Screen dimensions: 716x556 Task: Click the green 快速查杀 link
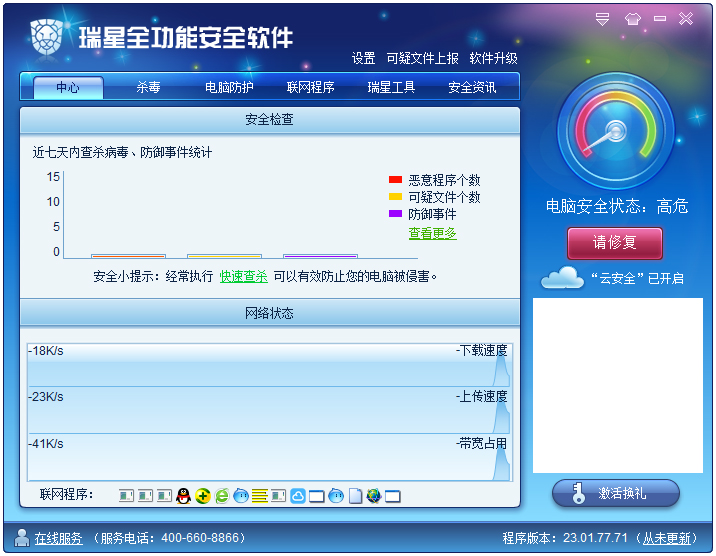[243, 276]
